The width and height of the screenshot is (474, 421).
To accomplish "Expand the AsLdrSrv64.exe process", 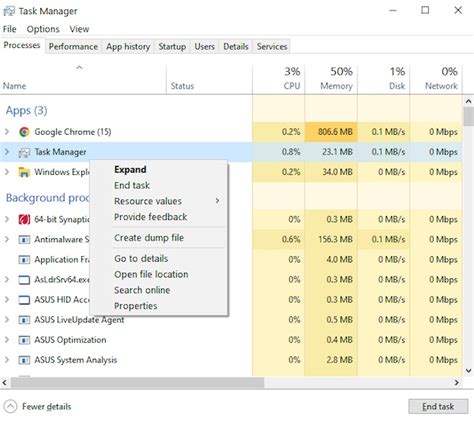I will click(7, 279).
